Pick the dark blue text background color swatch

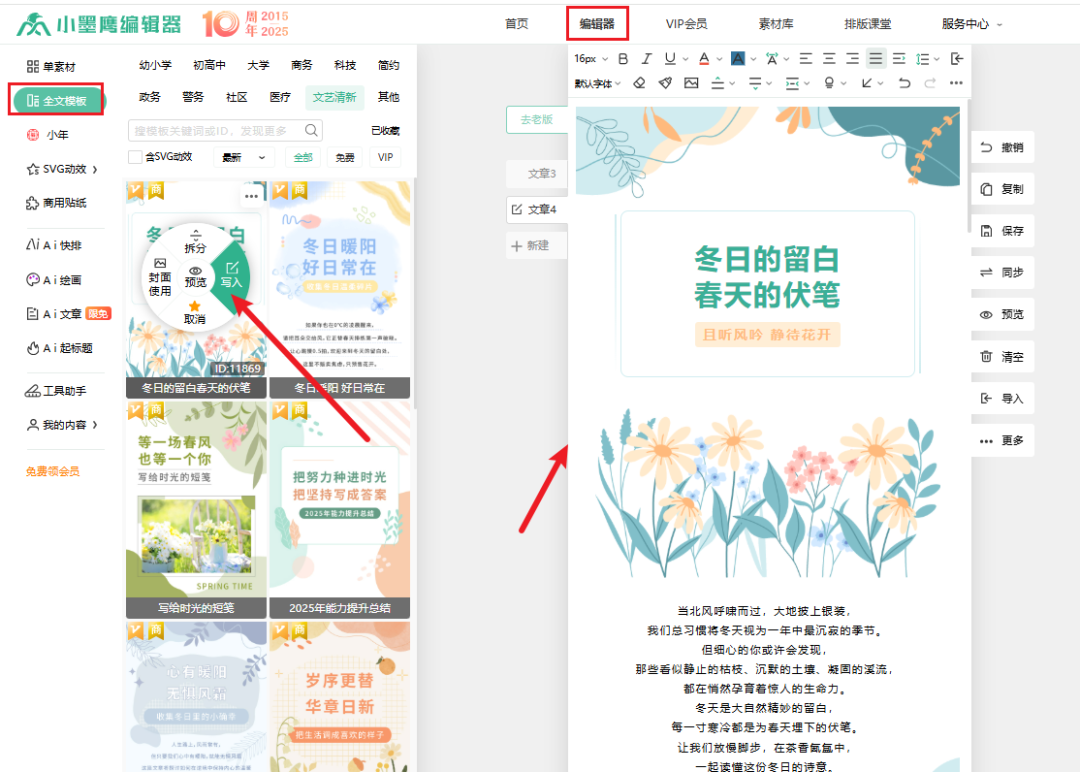(737, 59)
